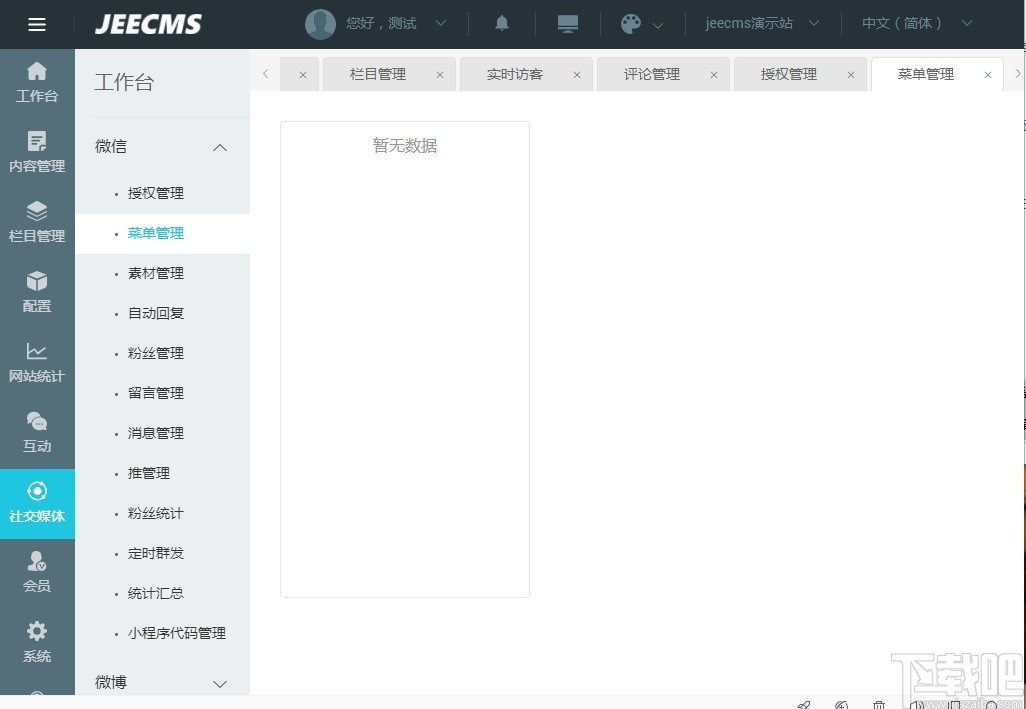Switch to the 评论管理 tab

tap(654, 73)
